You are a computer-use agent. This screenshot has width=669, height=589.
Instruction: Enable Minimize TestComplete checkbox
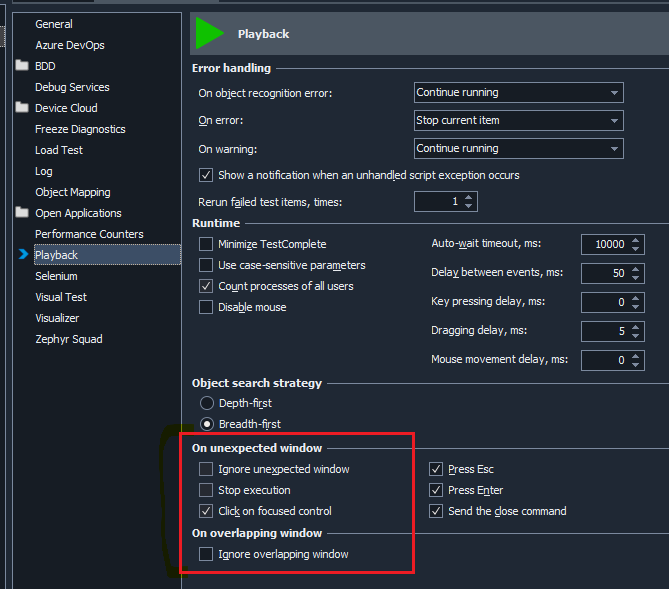pyautogui.click(x=206, y=244)
